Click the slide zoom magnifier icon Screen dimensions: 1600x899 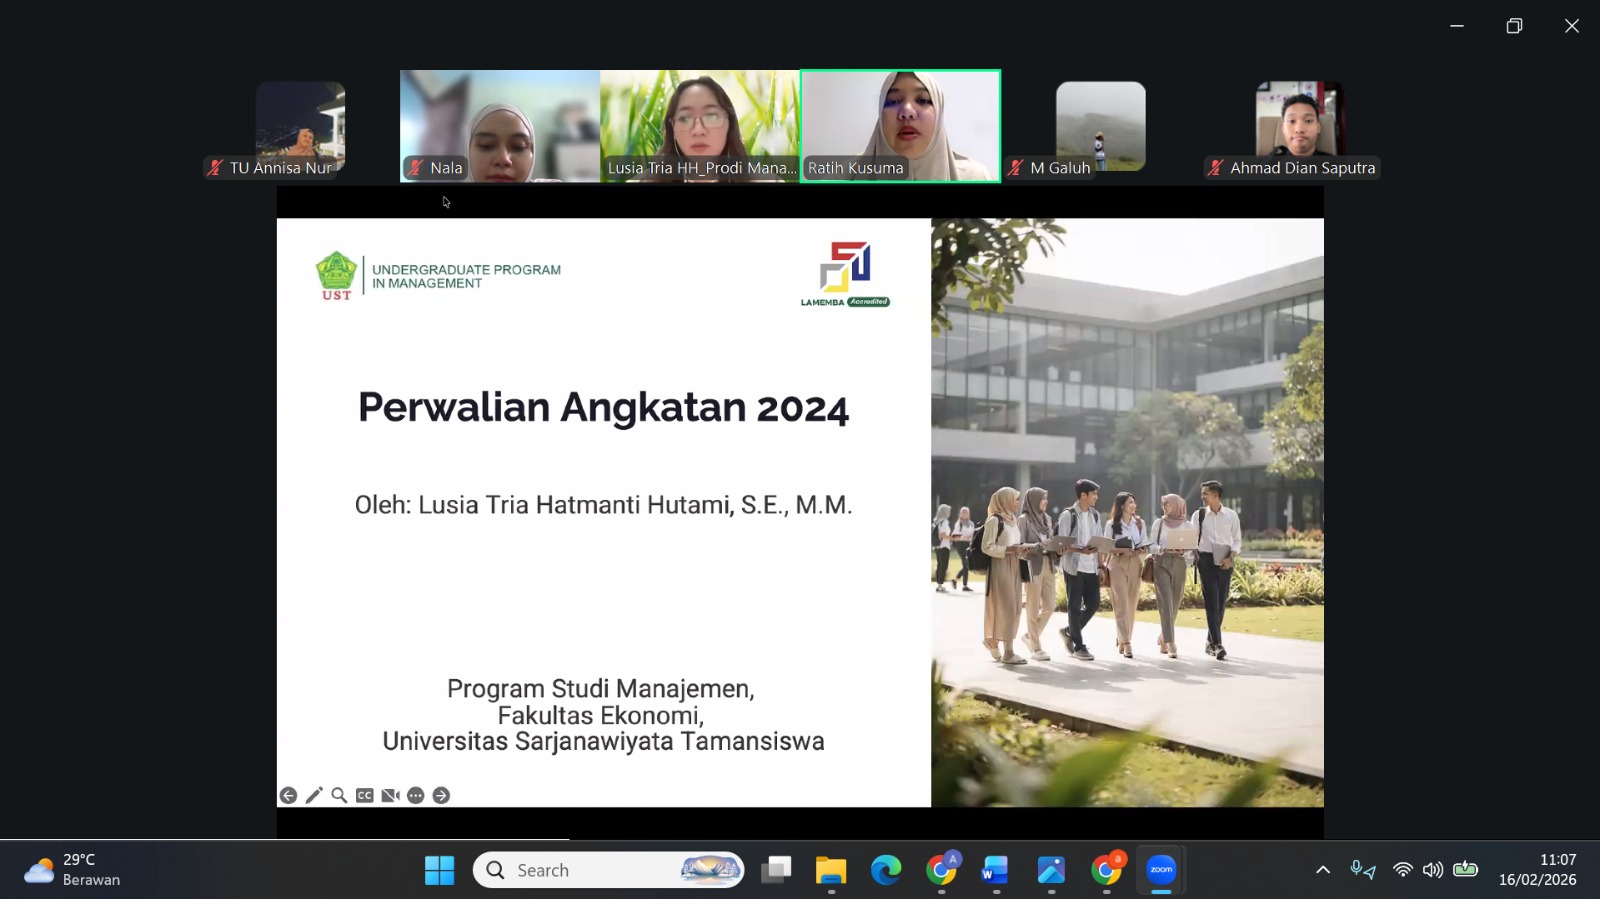[x=339, y=795]
